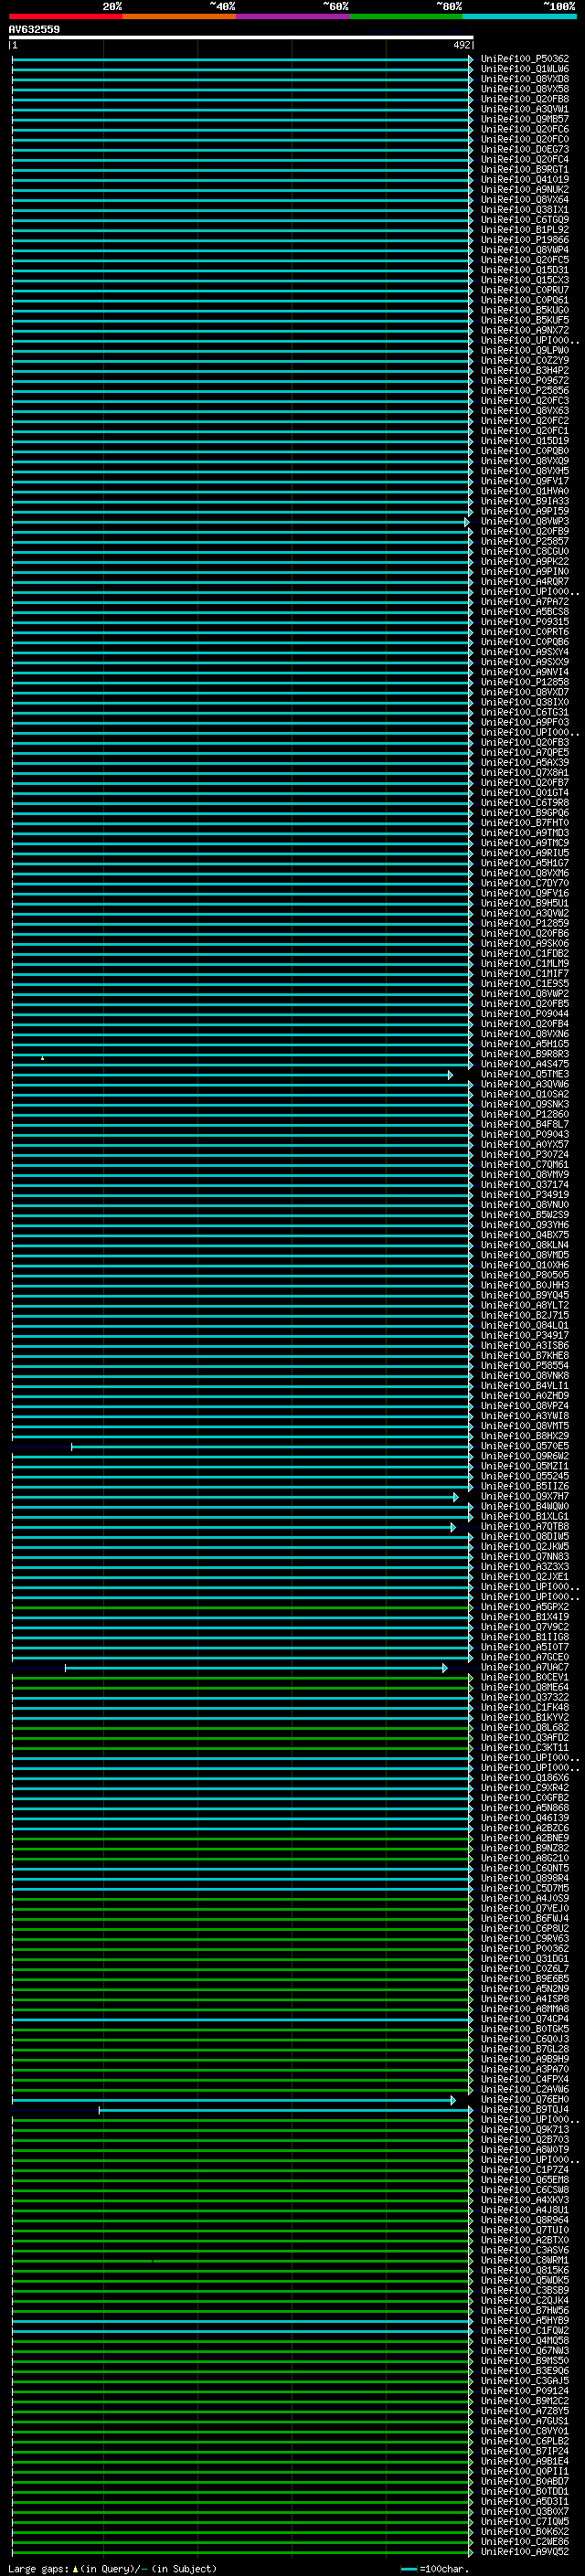585x2576 pixels.
Task: Select hit label UniRef100_P12860
Action: click(525, 1114)
